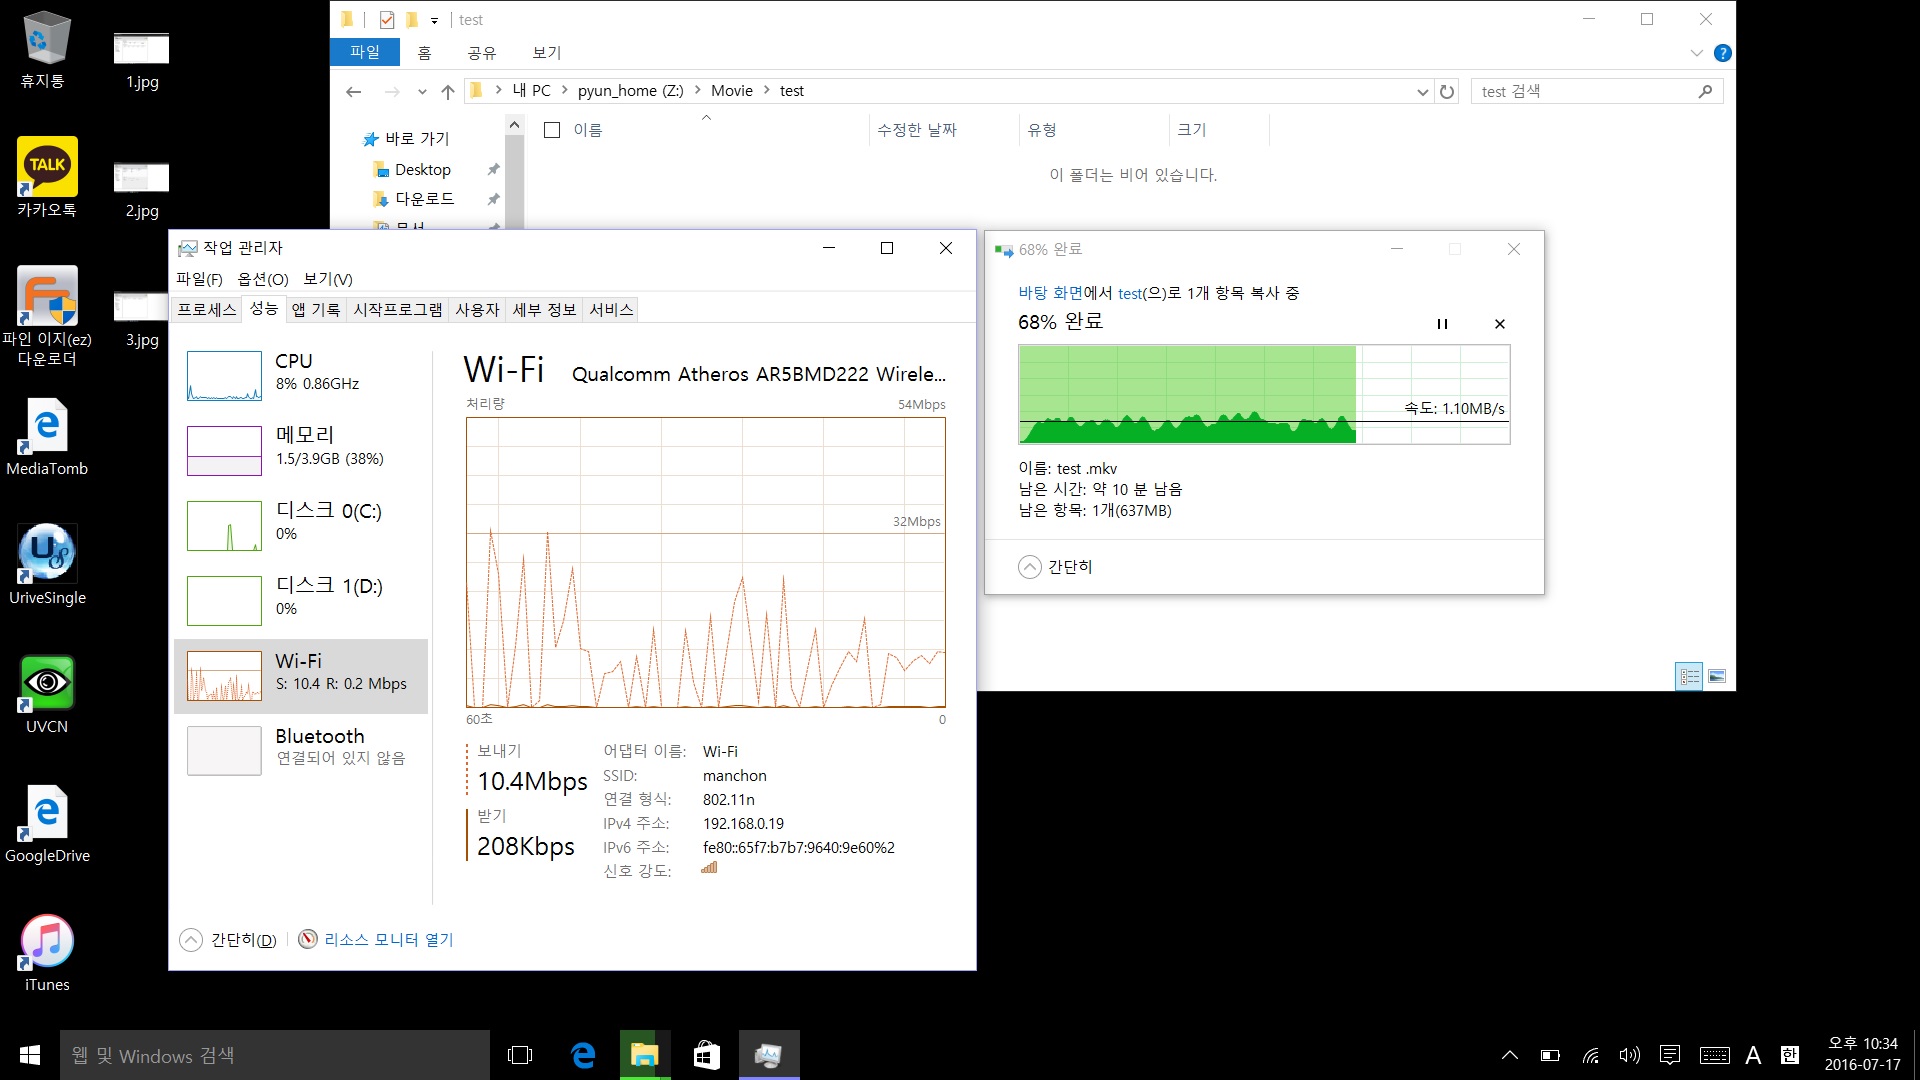Collapse Task Manager with 간단히(D)

coord(228,940)
